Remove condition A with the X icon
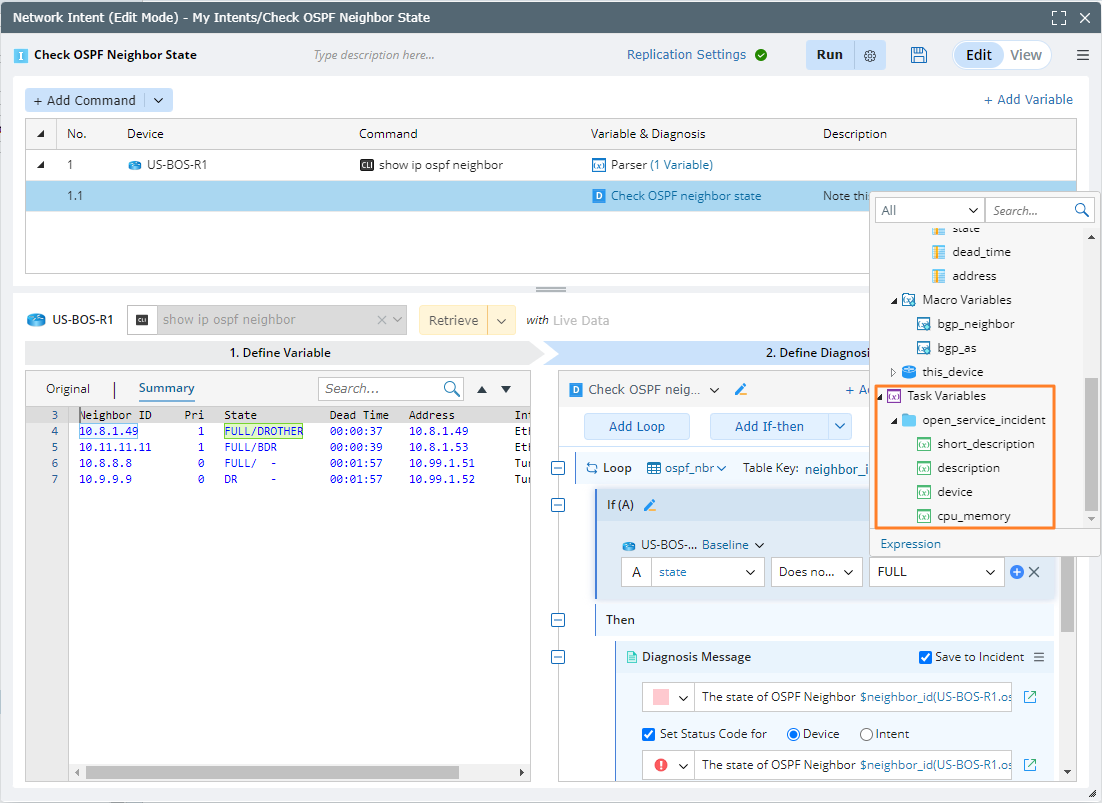 [x=1035, y=572]
